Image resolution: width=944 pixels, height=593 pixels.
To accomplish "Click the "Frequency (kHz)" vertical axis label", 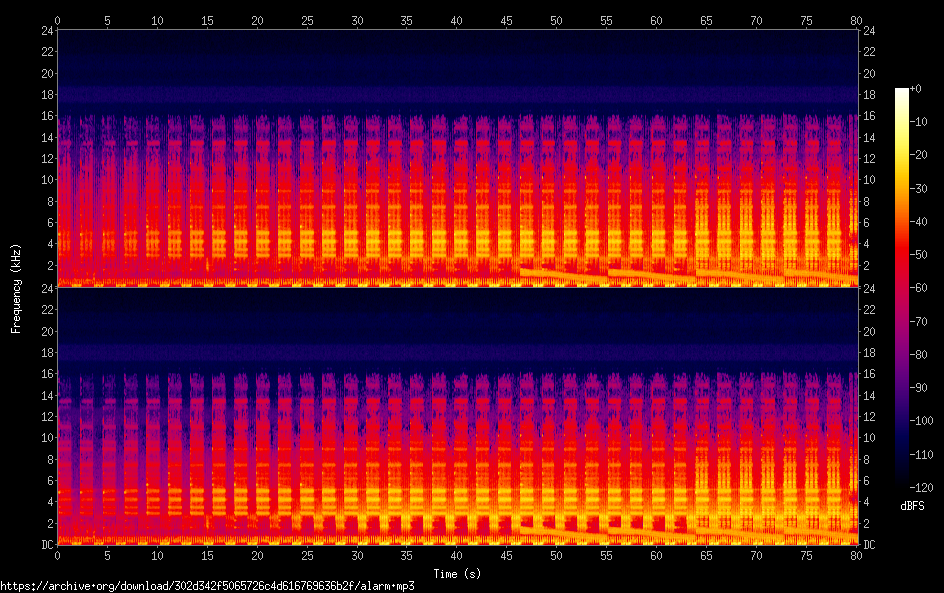I will pos(17,287).
